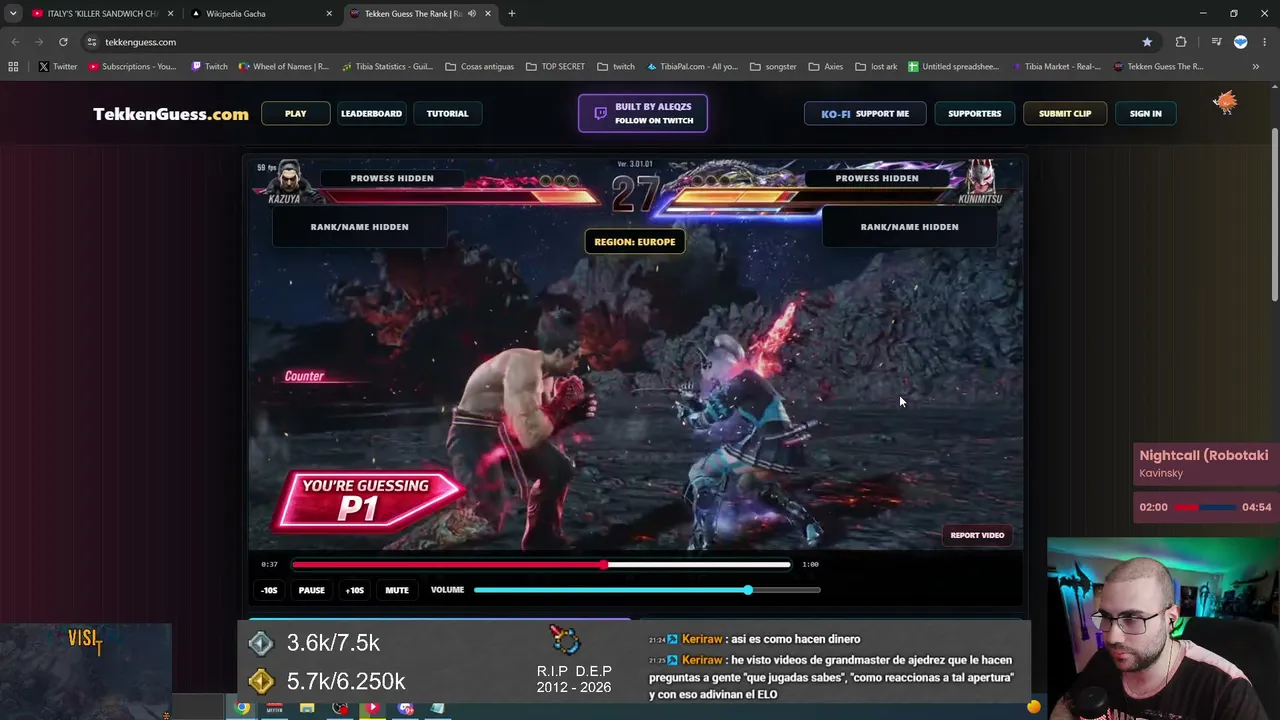The width and height of the screenshot is (1280, 720).
Task: Close the Wikipedia Gacha tab
Action: pyautogui.click(x=329, y=14)
